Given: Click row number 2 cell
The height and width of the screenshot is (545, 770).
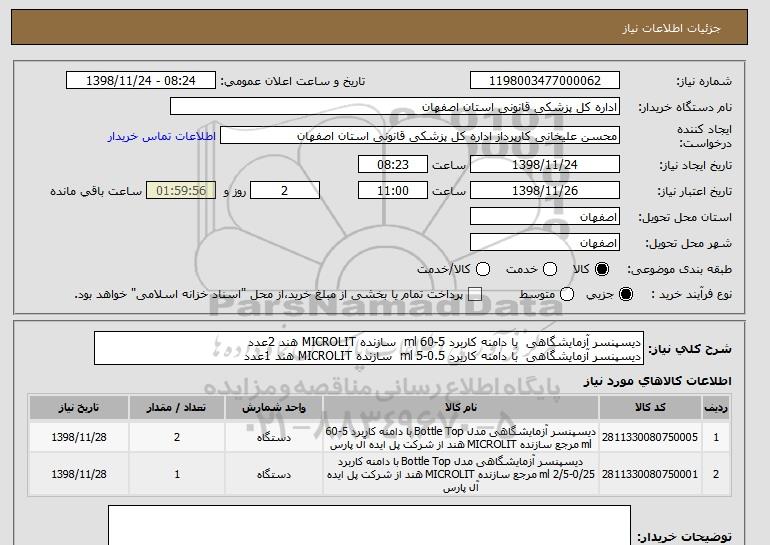Looking at the screenshot, I should click(716, 474).
